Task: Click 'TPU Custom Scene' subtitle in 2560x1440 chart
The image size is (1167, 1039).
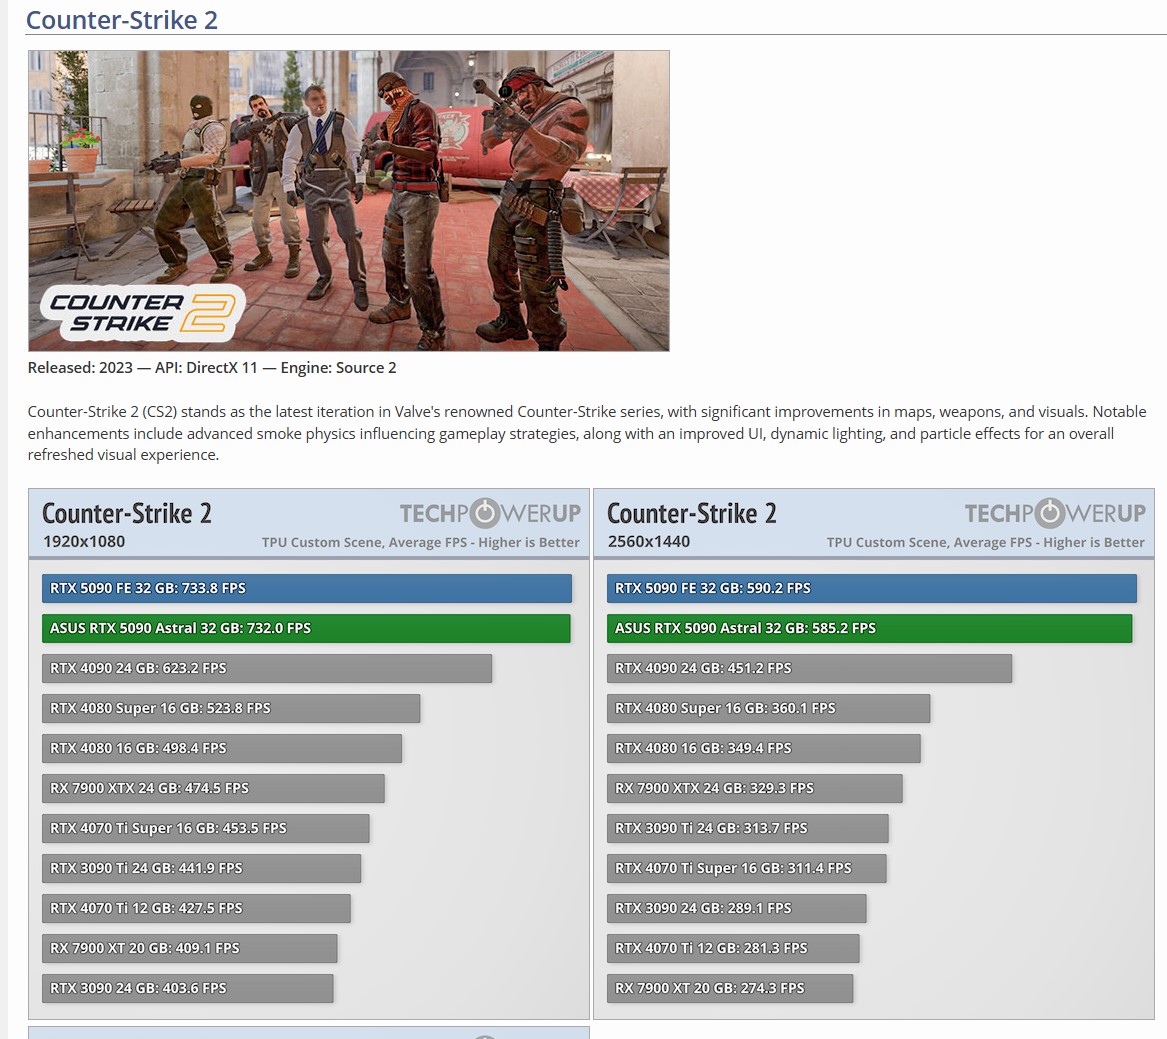Action: [985, 543]
